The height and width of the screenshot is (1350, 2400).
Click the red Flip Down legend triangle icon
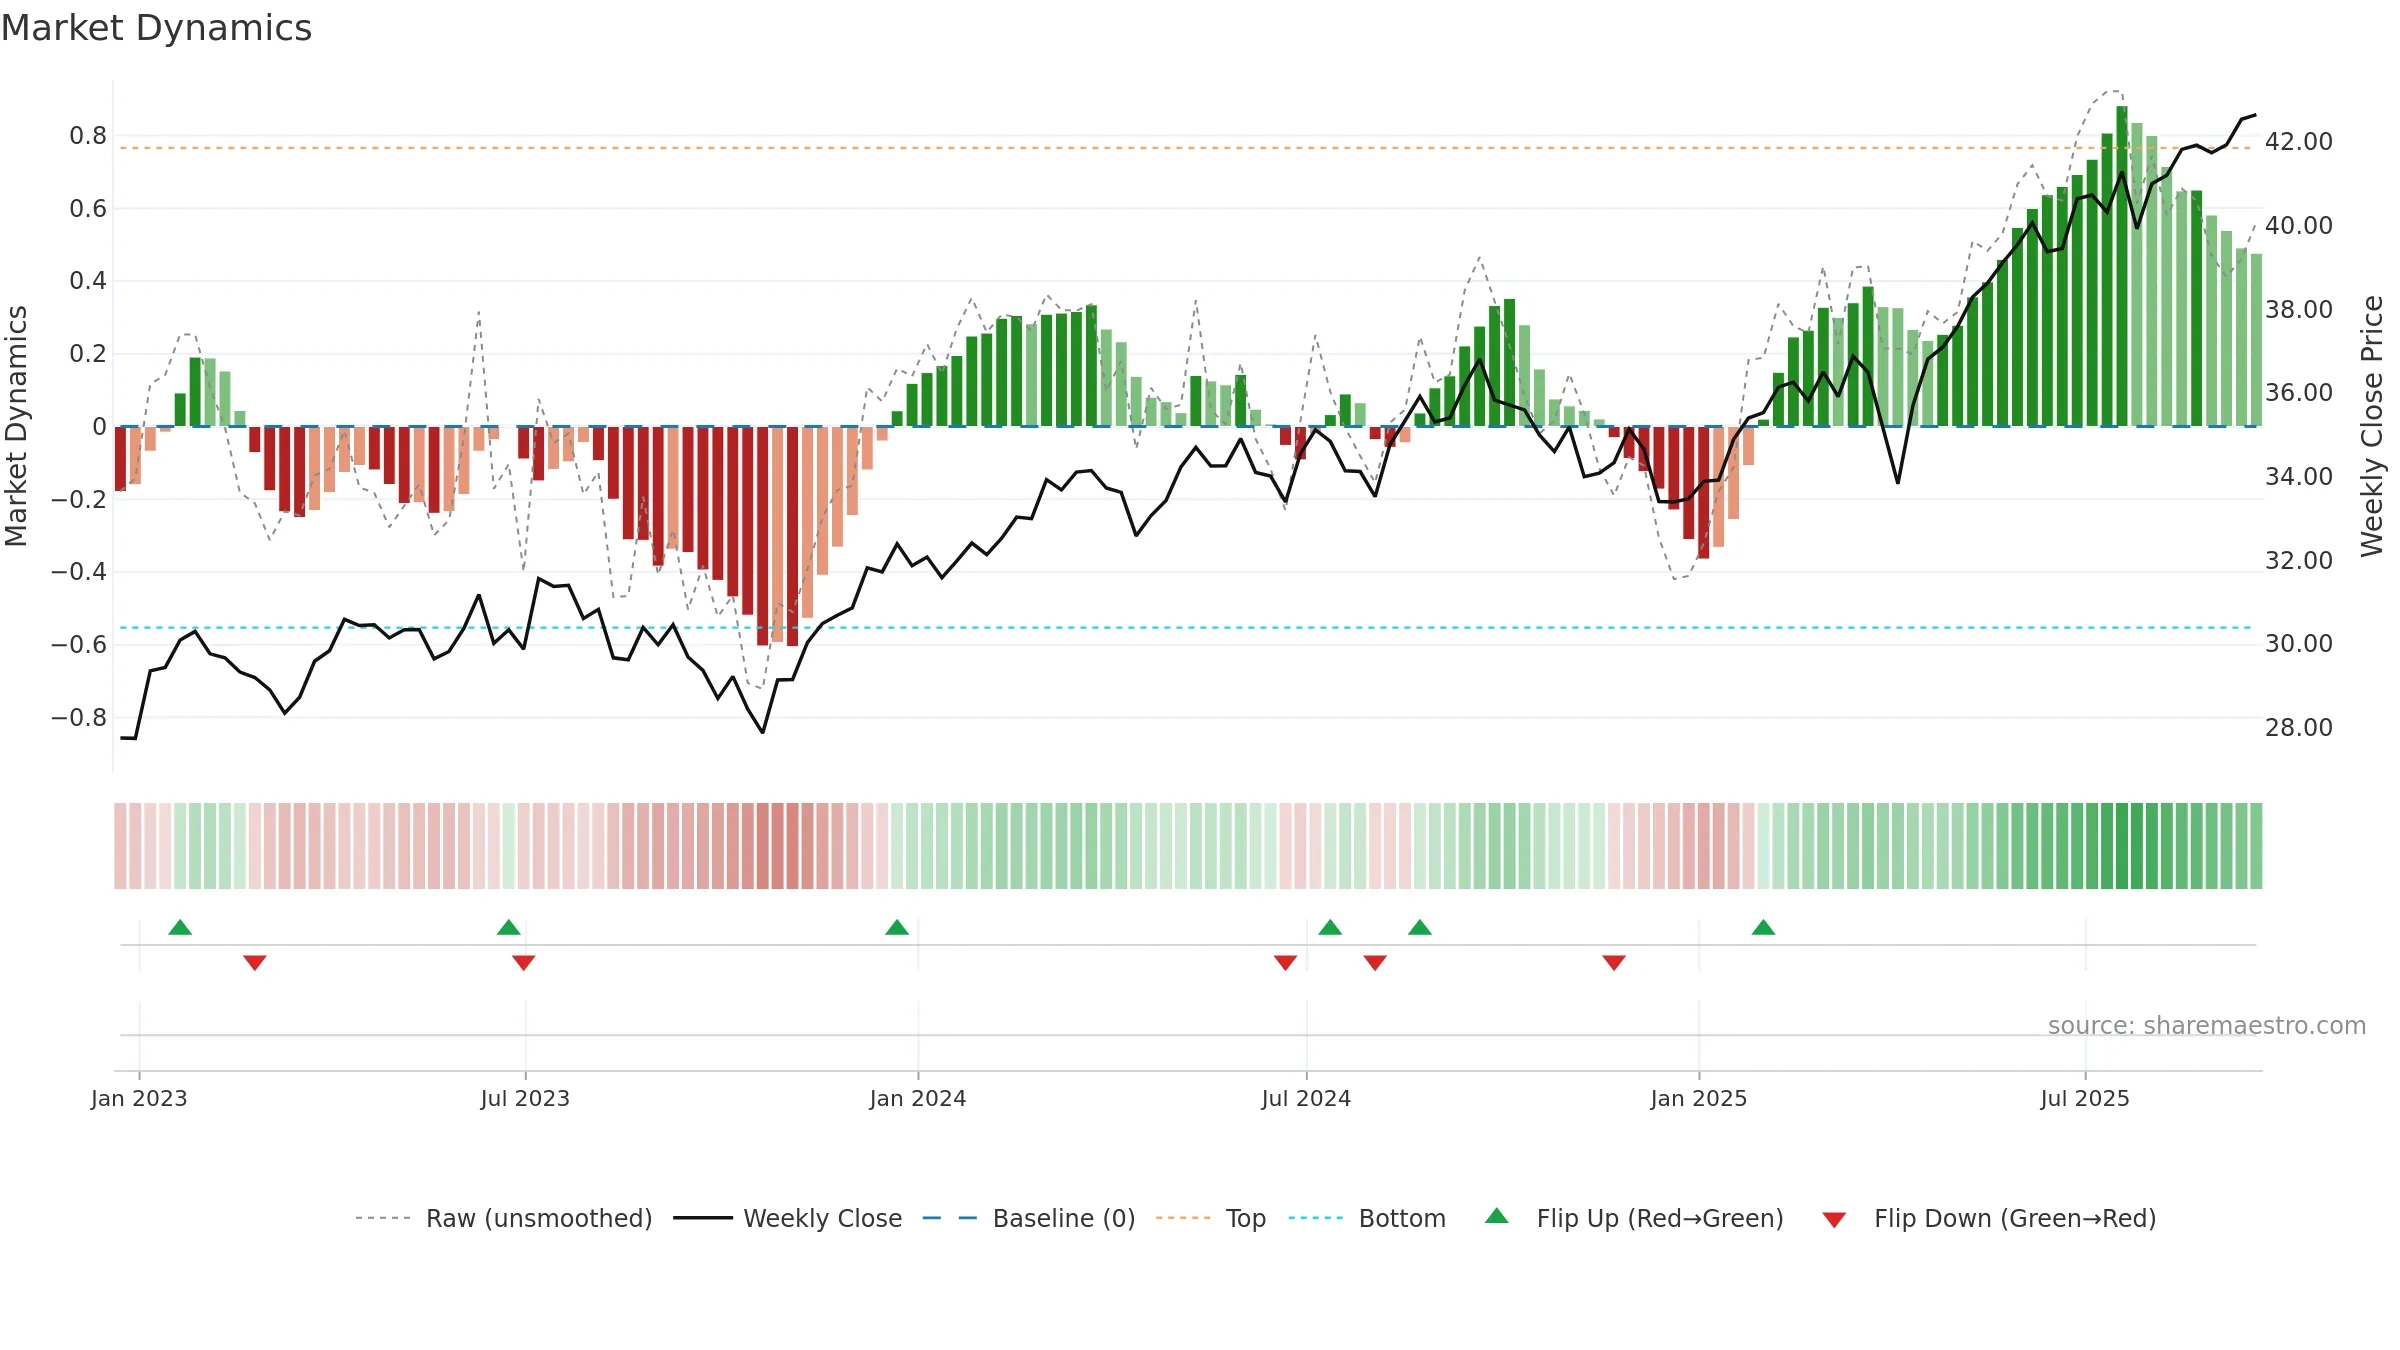pyautogui.click(x=1834, y=1220)
